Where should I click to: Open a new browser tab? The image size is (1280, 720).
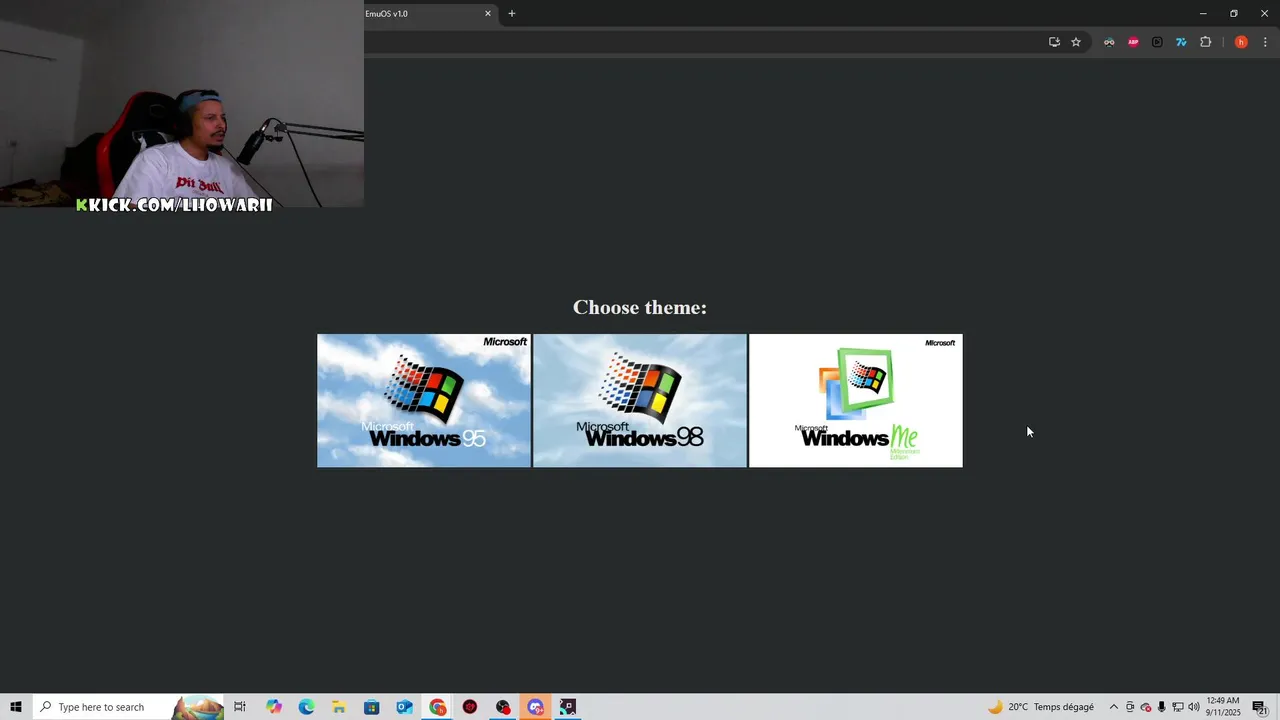[512, 14]
